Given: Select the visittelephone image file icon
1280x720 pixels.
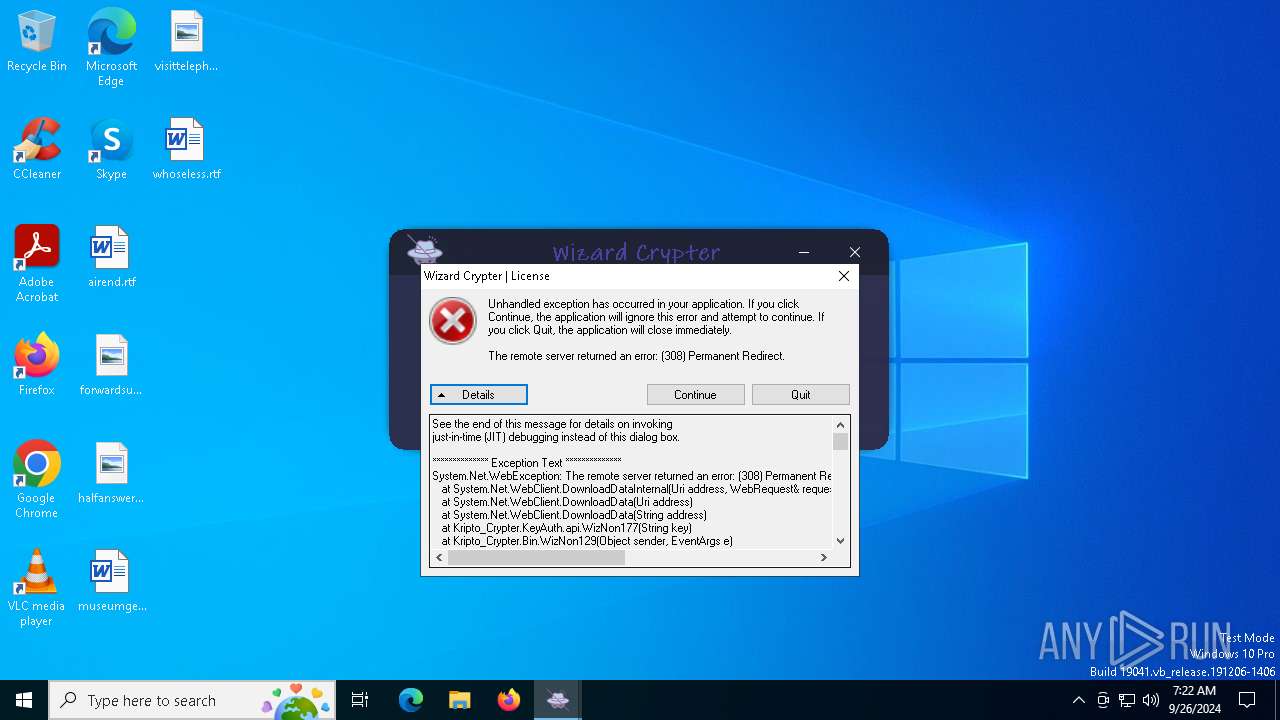Looking at the screenshot, I should (186, 42).
